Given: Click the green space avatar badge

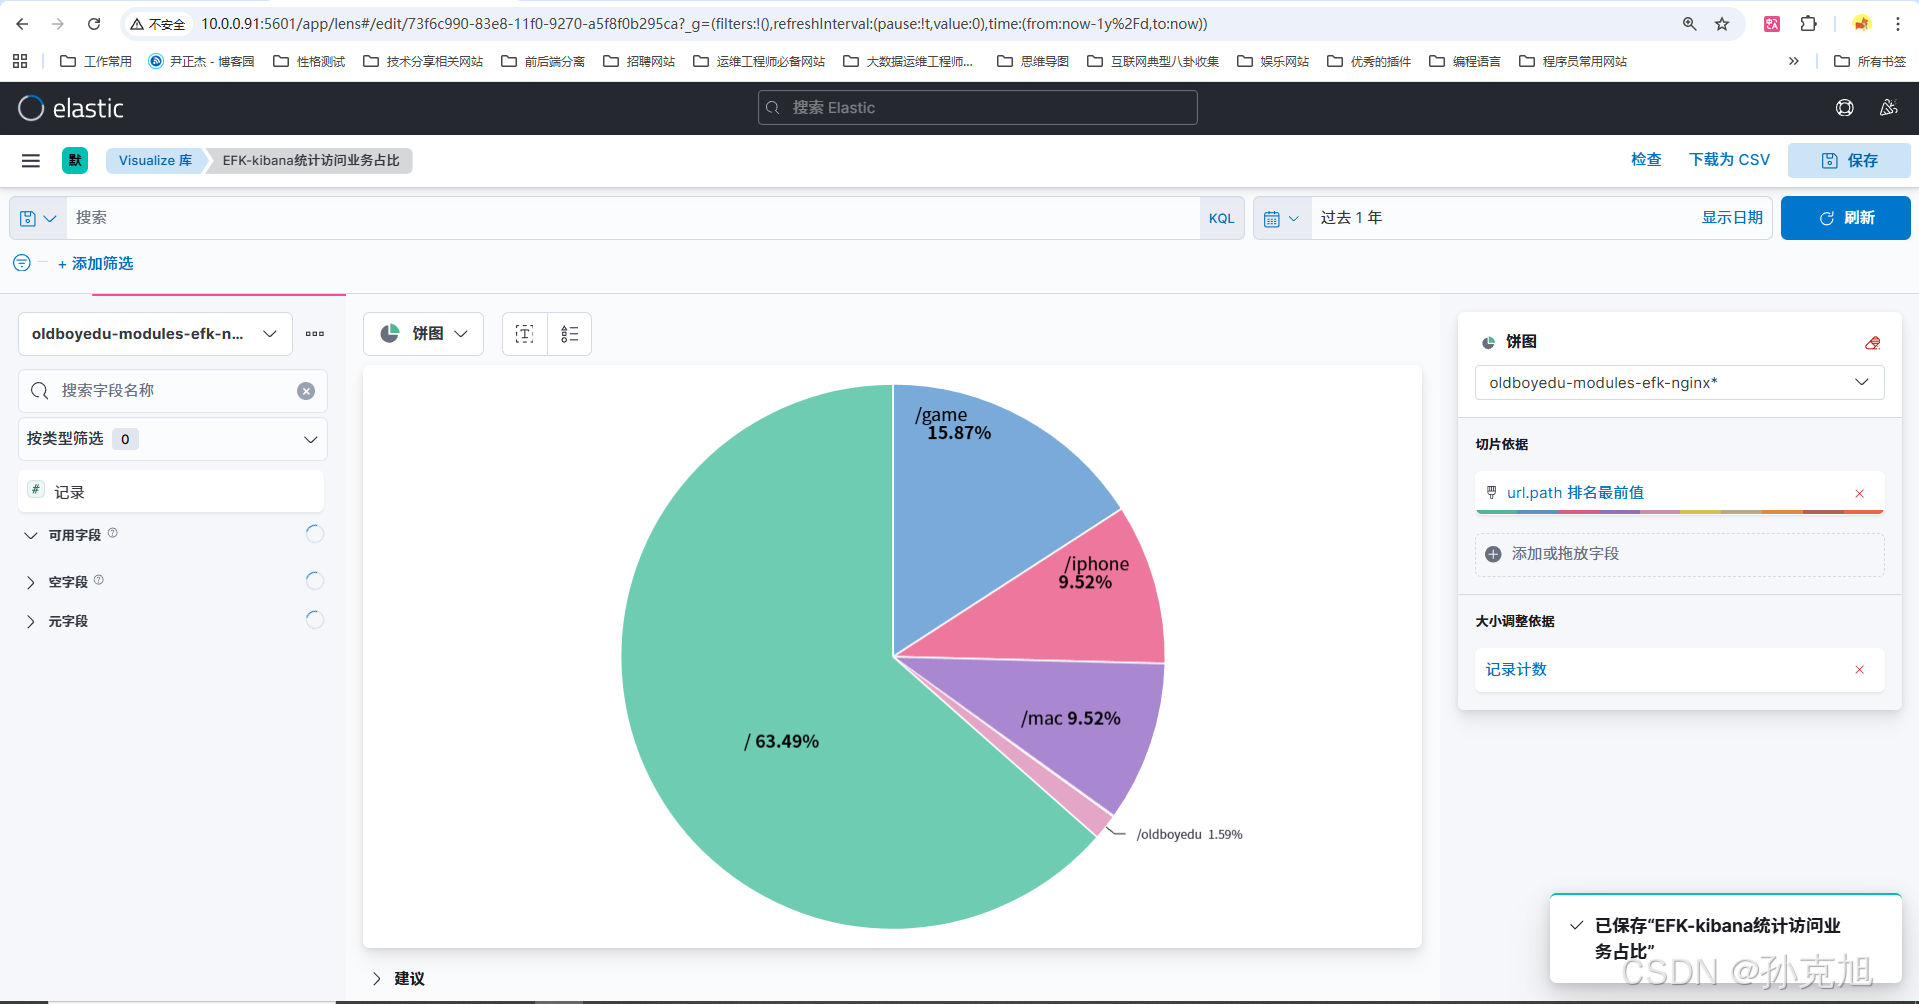Looking at the screenshot, I should click(75, 160).
